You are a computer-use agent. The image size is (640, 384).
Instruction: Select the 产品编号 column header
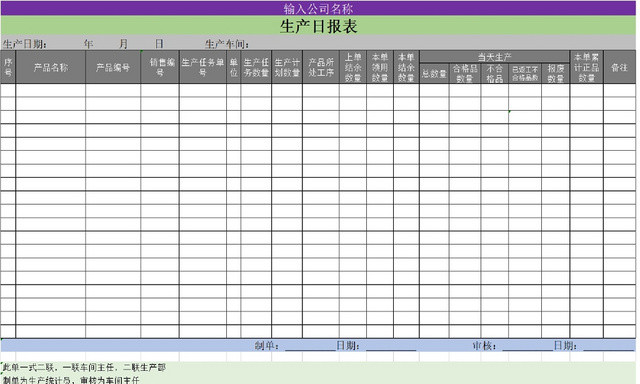pyautogui.click(x=113, y=67)
